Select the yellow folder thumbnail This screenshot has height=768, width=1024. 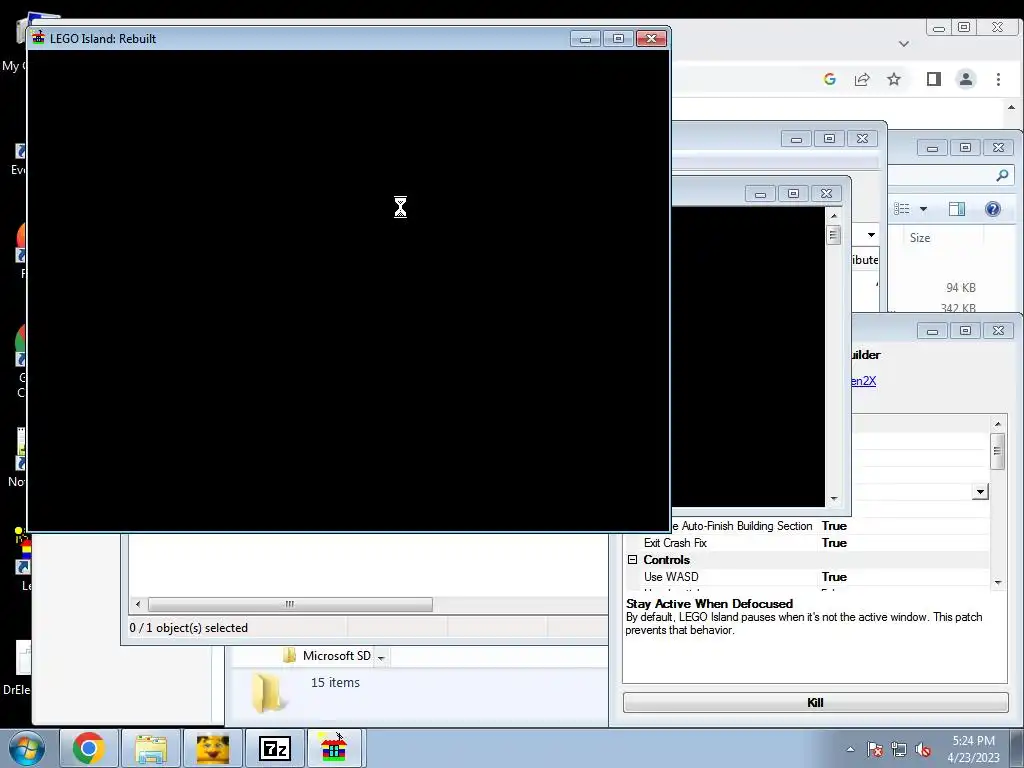pyautogui.click(x=268, y=693)
